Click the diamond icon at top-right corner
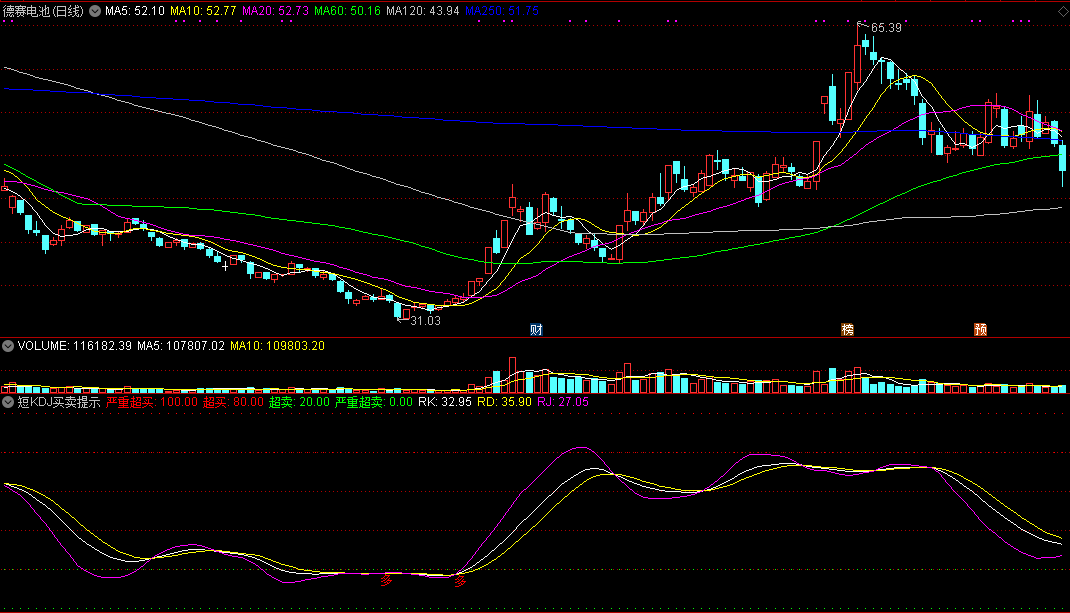Image resolution: width=1070 pixels, height=613 pixels. 1063,12
